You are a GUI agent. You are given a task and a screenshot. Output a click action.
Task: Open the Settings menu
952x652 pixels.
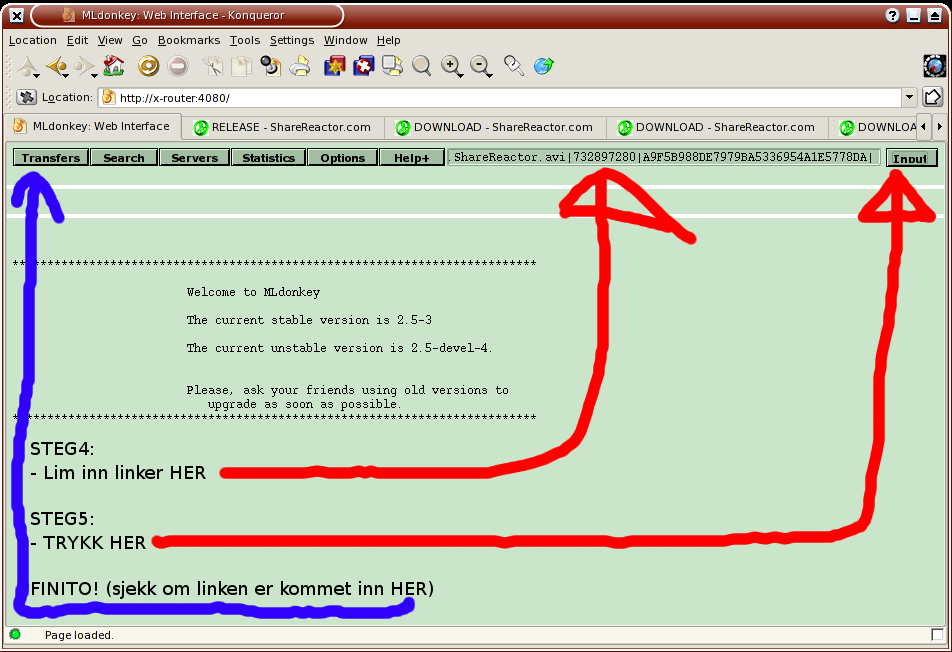(291, 40)
